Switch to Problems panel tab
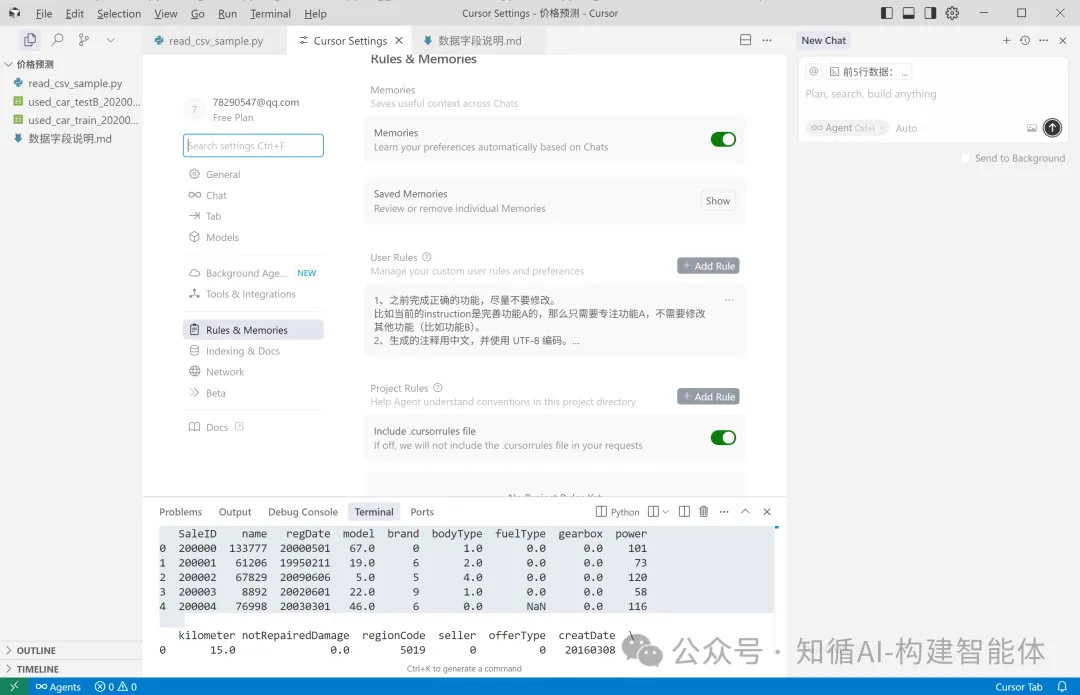The width and height of the screenshot is (1080, 695). 180,512
